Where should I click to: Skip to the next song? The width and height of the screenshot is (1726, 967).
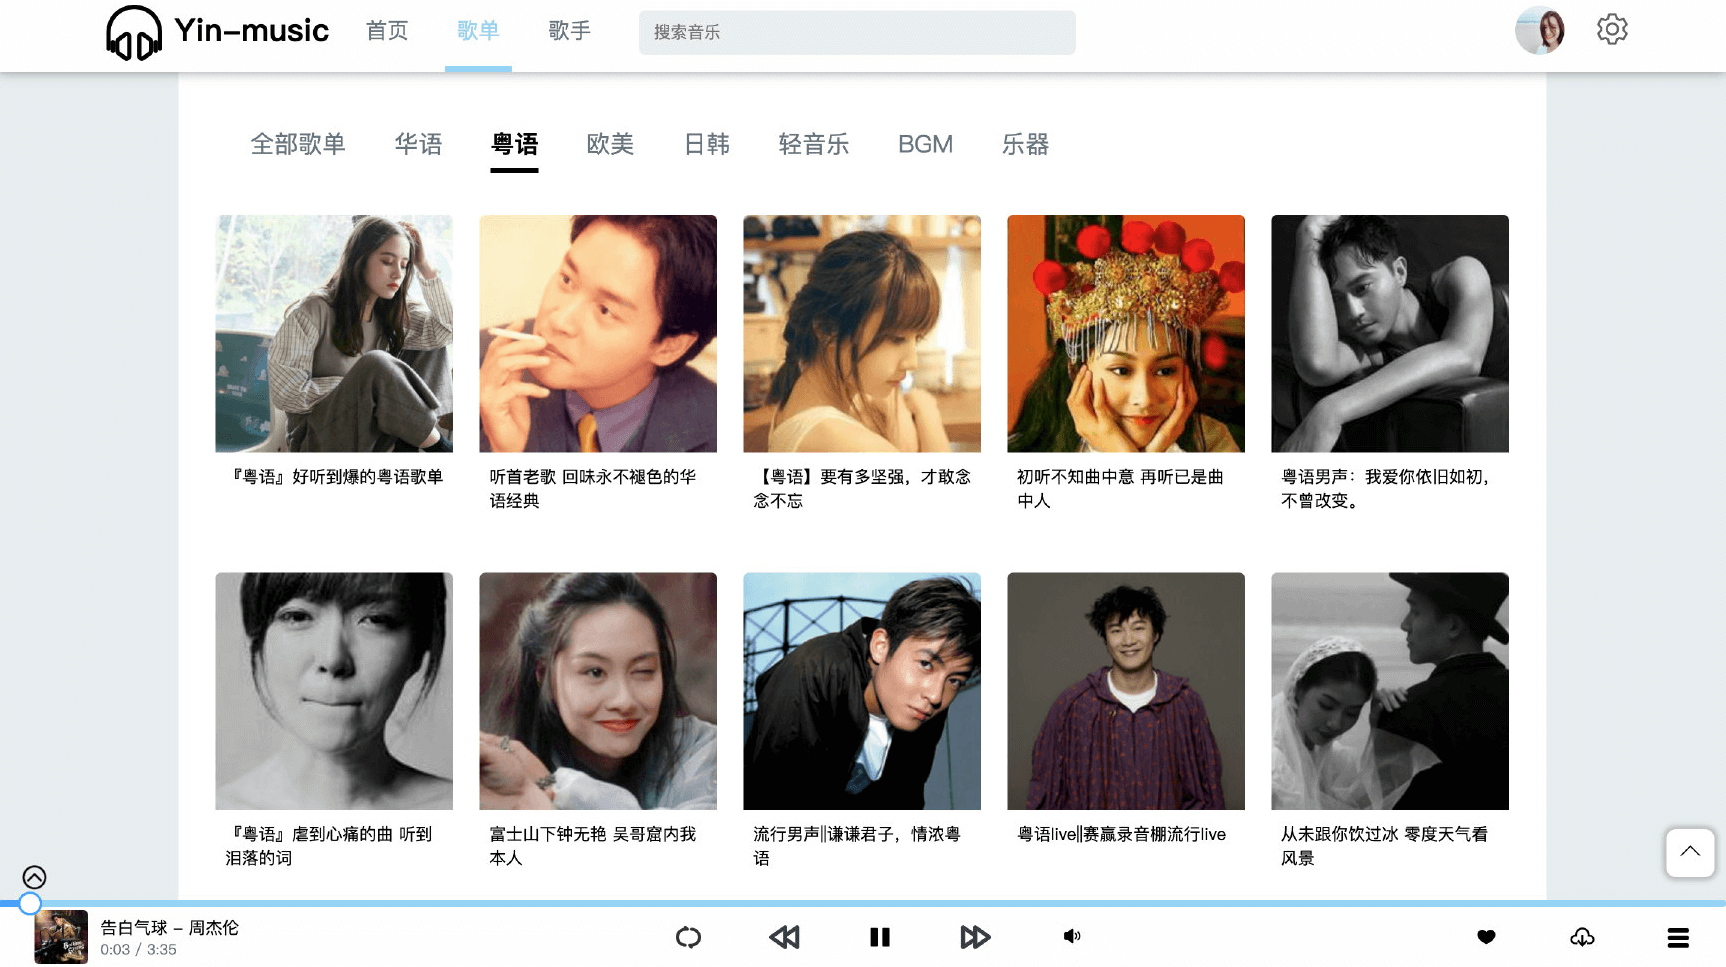tap(974, 937)
